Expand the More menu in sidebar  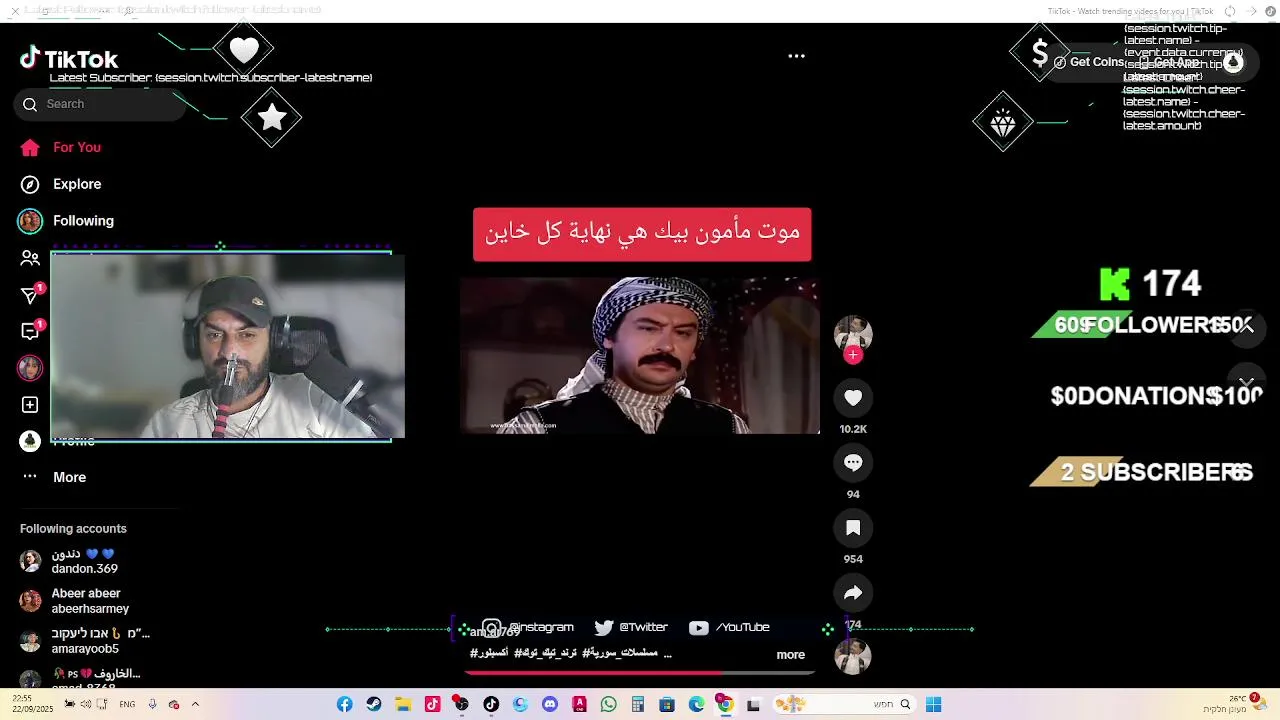(54, 477)
